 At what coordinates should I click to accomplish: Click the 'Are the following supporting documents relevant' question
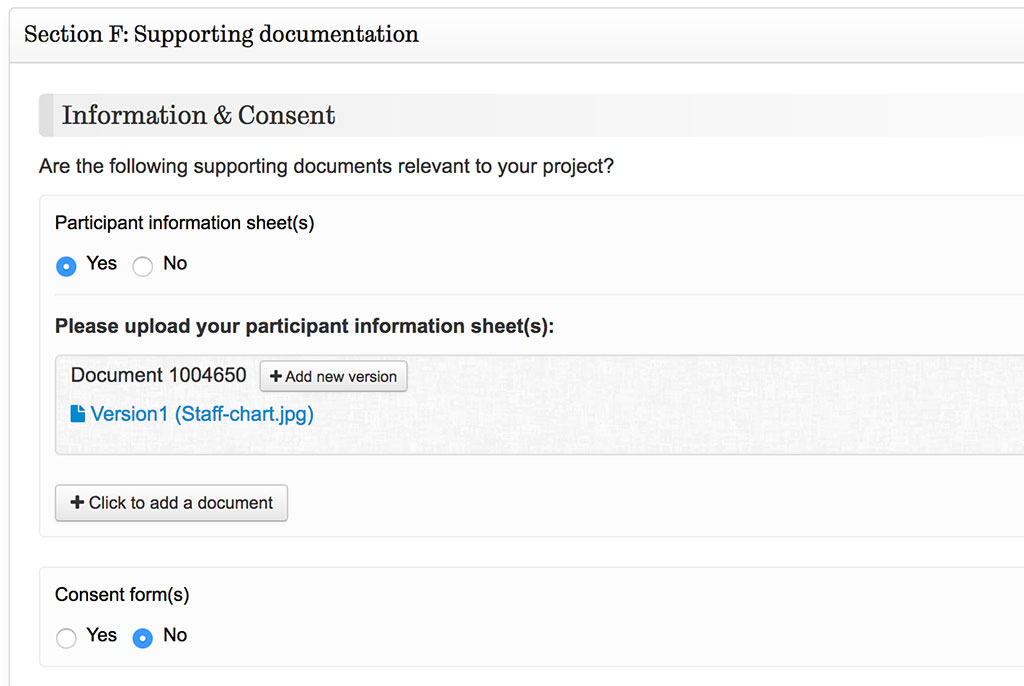pyautogui.click(x=327, y=166)
